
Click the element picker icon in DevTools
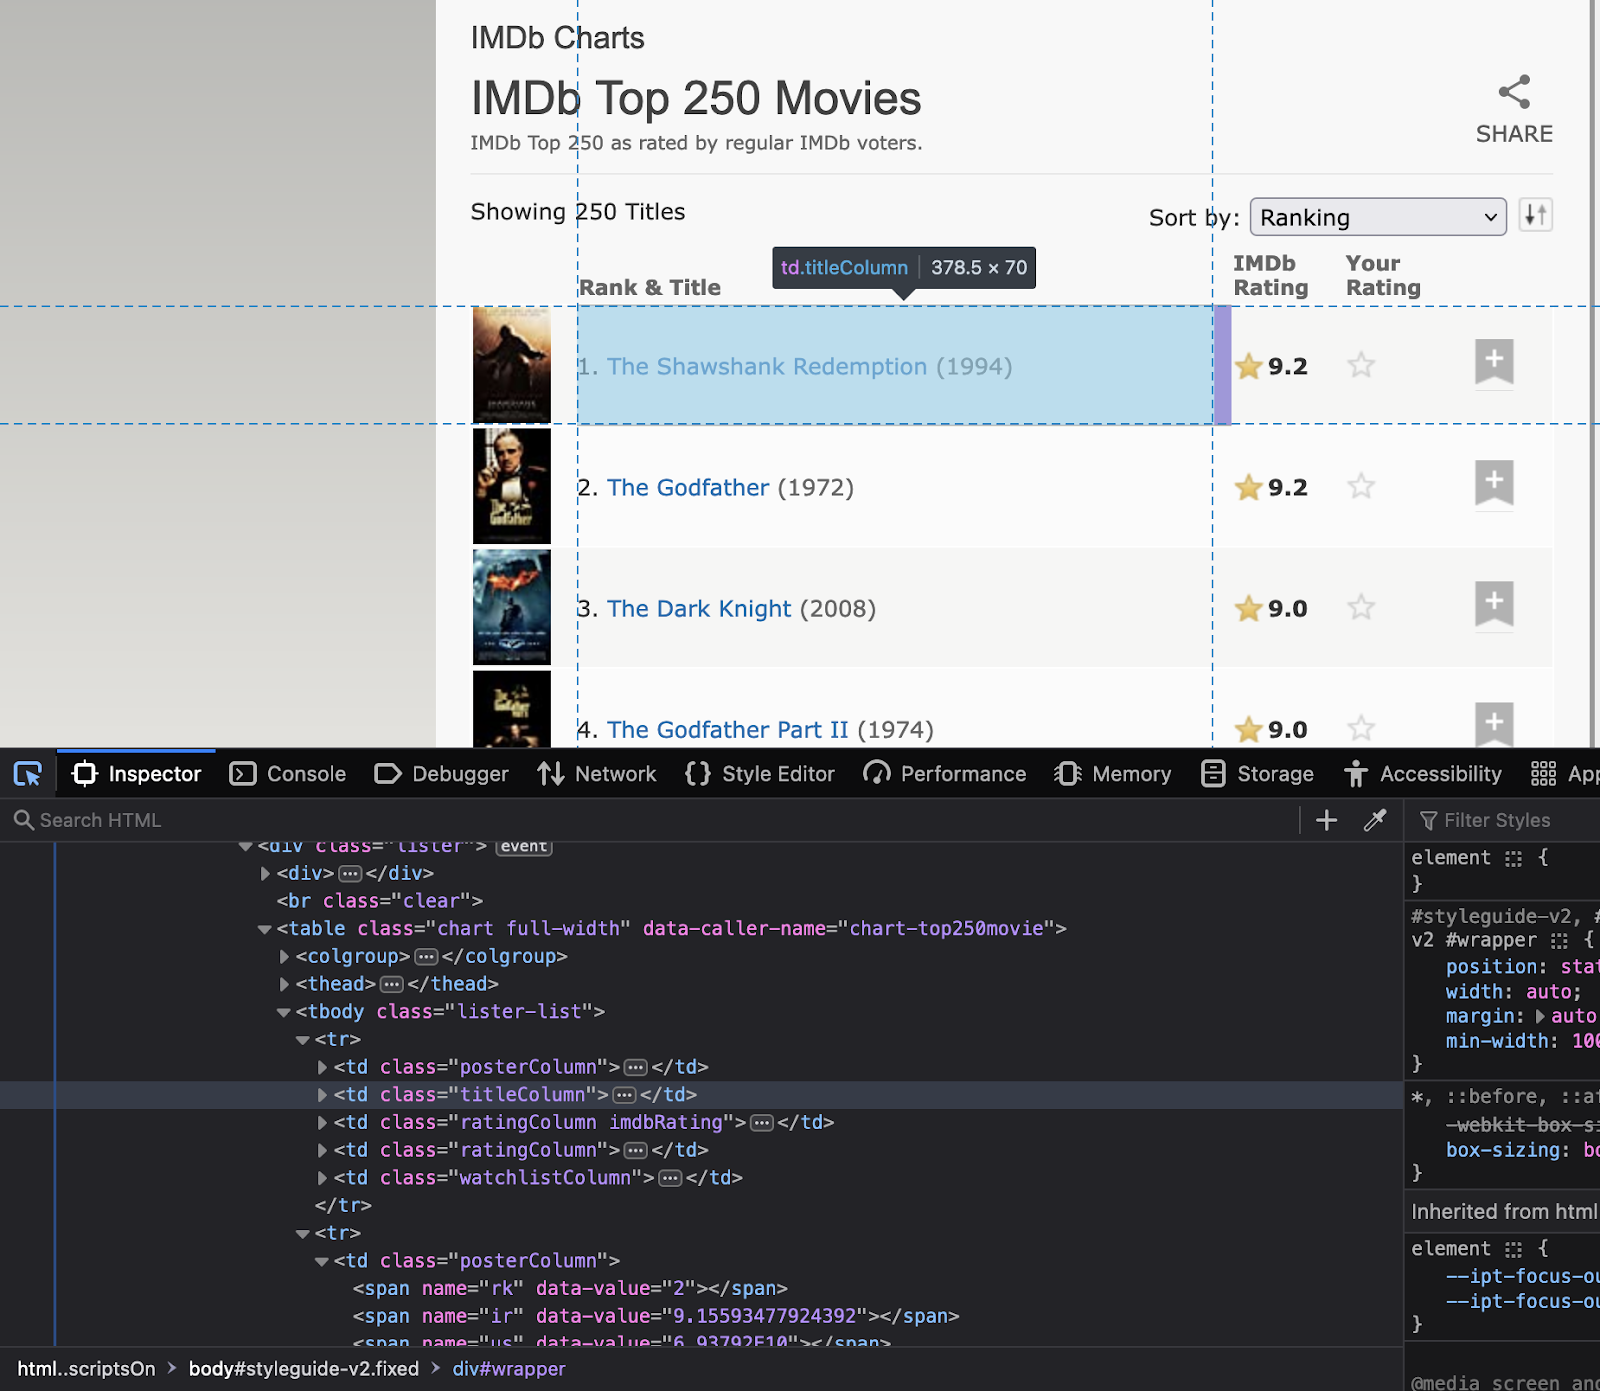coord(27,774)
